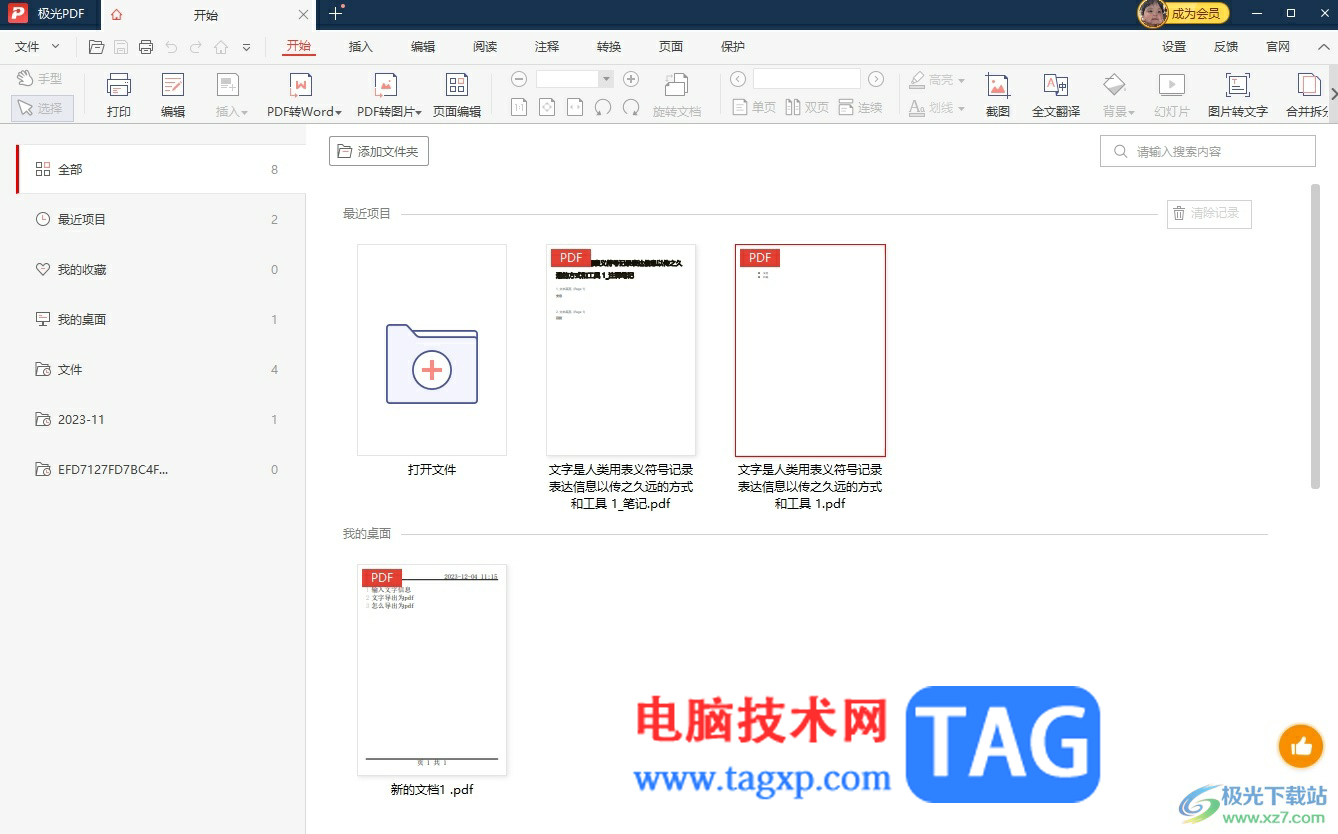Viewport: 1338px width, 834px height.
Task: Go to next page arrow icon
Action: tap(876, 79)
